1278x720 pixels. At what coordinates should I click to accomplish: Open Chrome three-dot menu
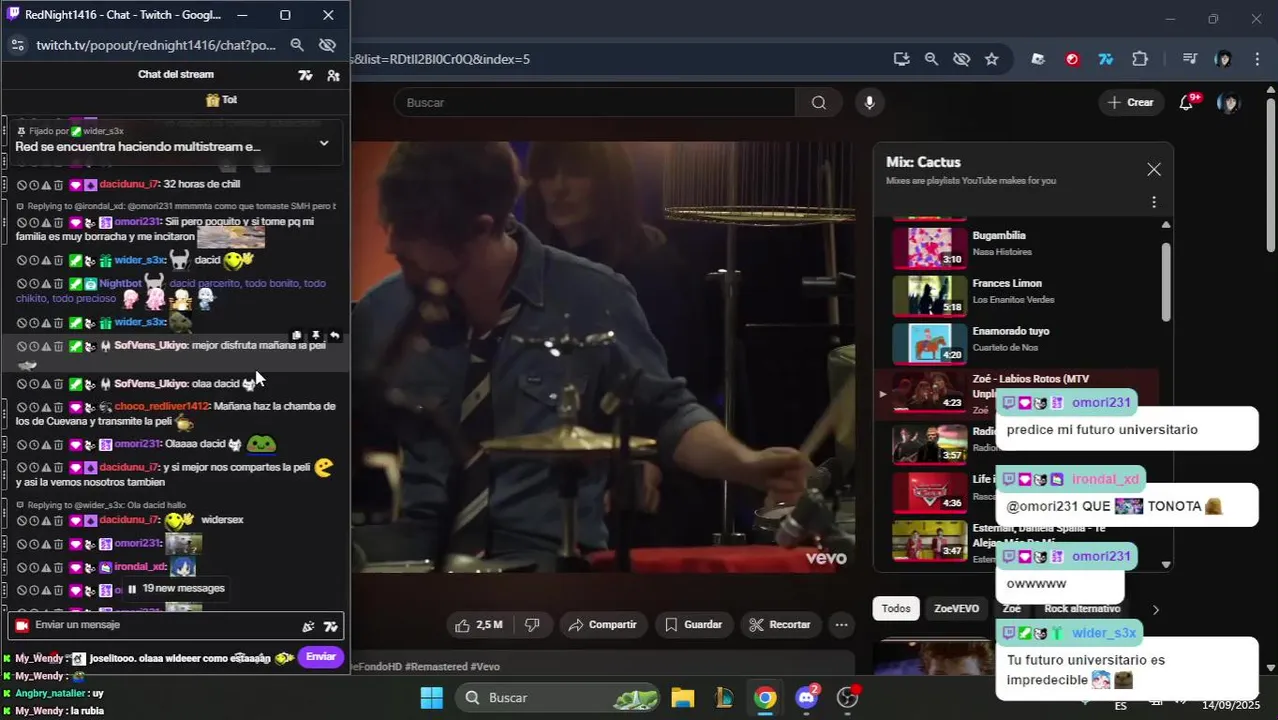pos(1257,59)
